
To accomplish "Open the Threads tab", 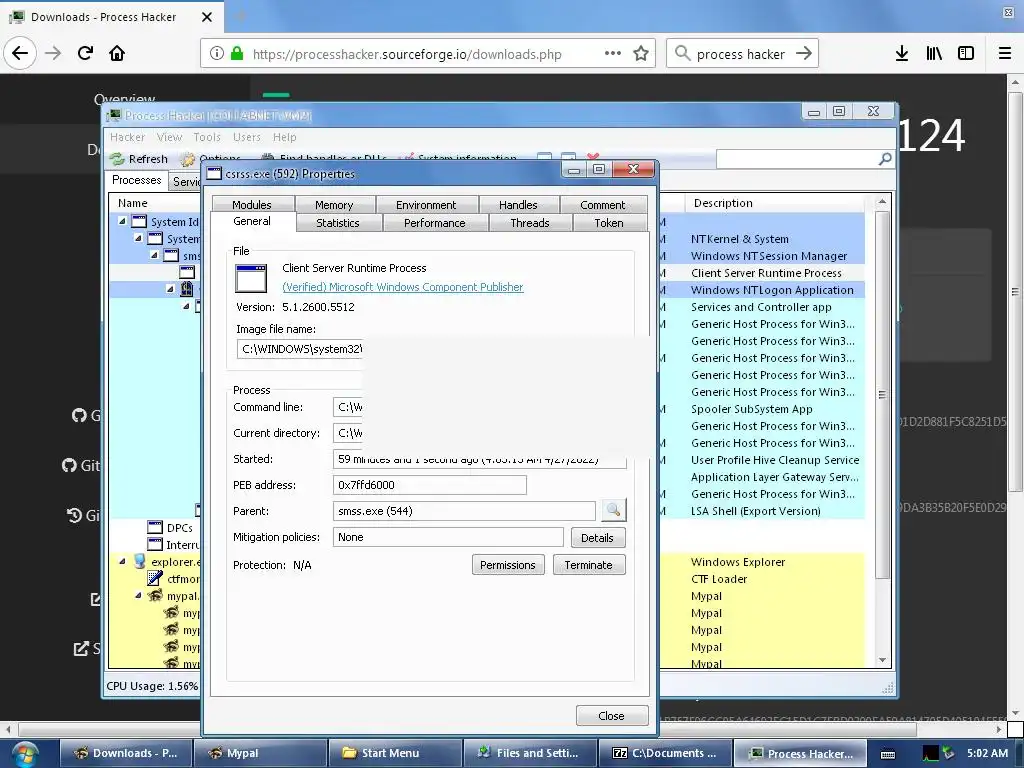I will 530,223.
